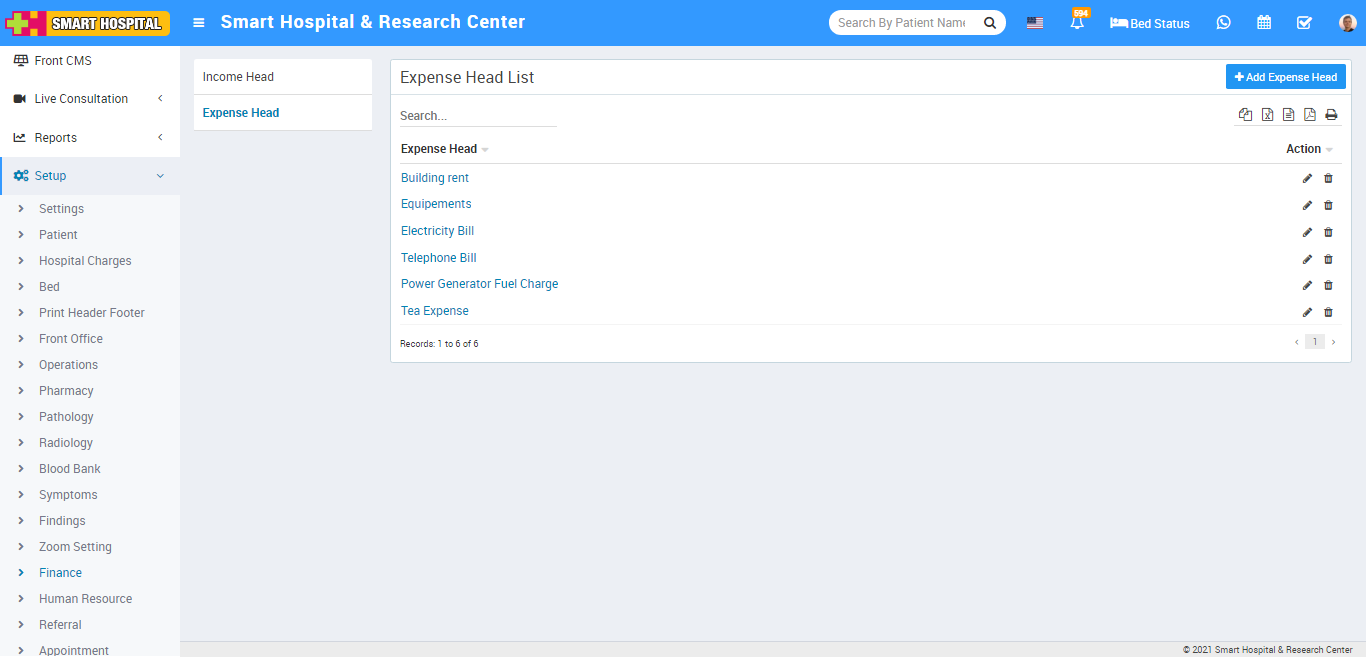1366x657 pixels.
Task: Expand the Reports sidebar menu
Action: tap(90, 138)
